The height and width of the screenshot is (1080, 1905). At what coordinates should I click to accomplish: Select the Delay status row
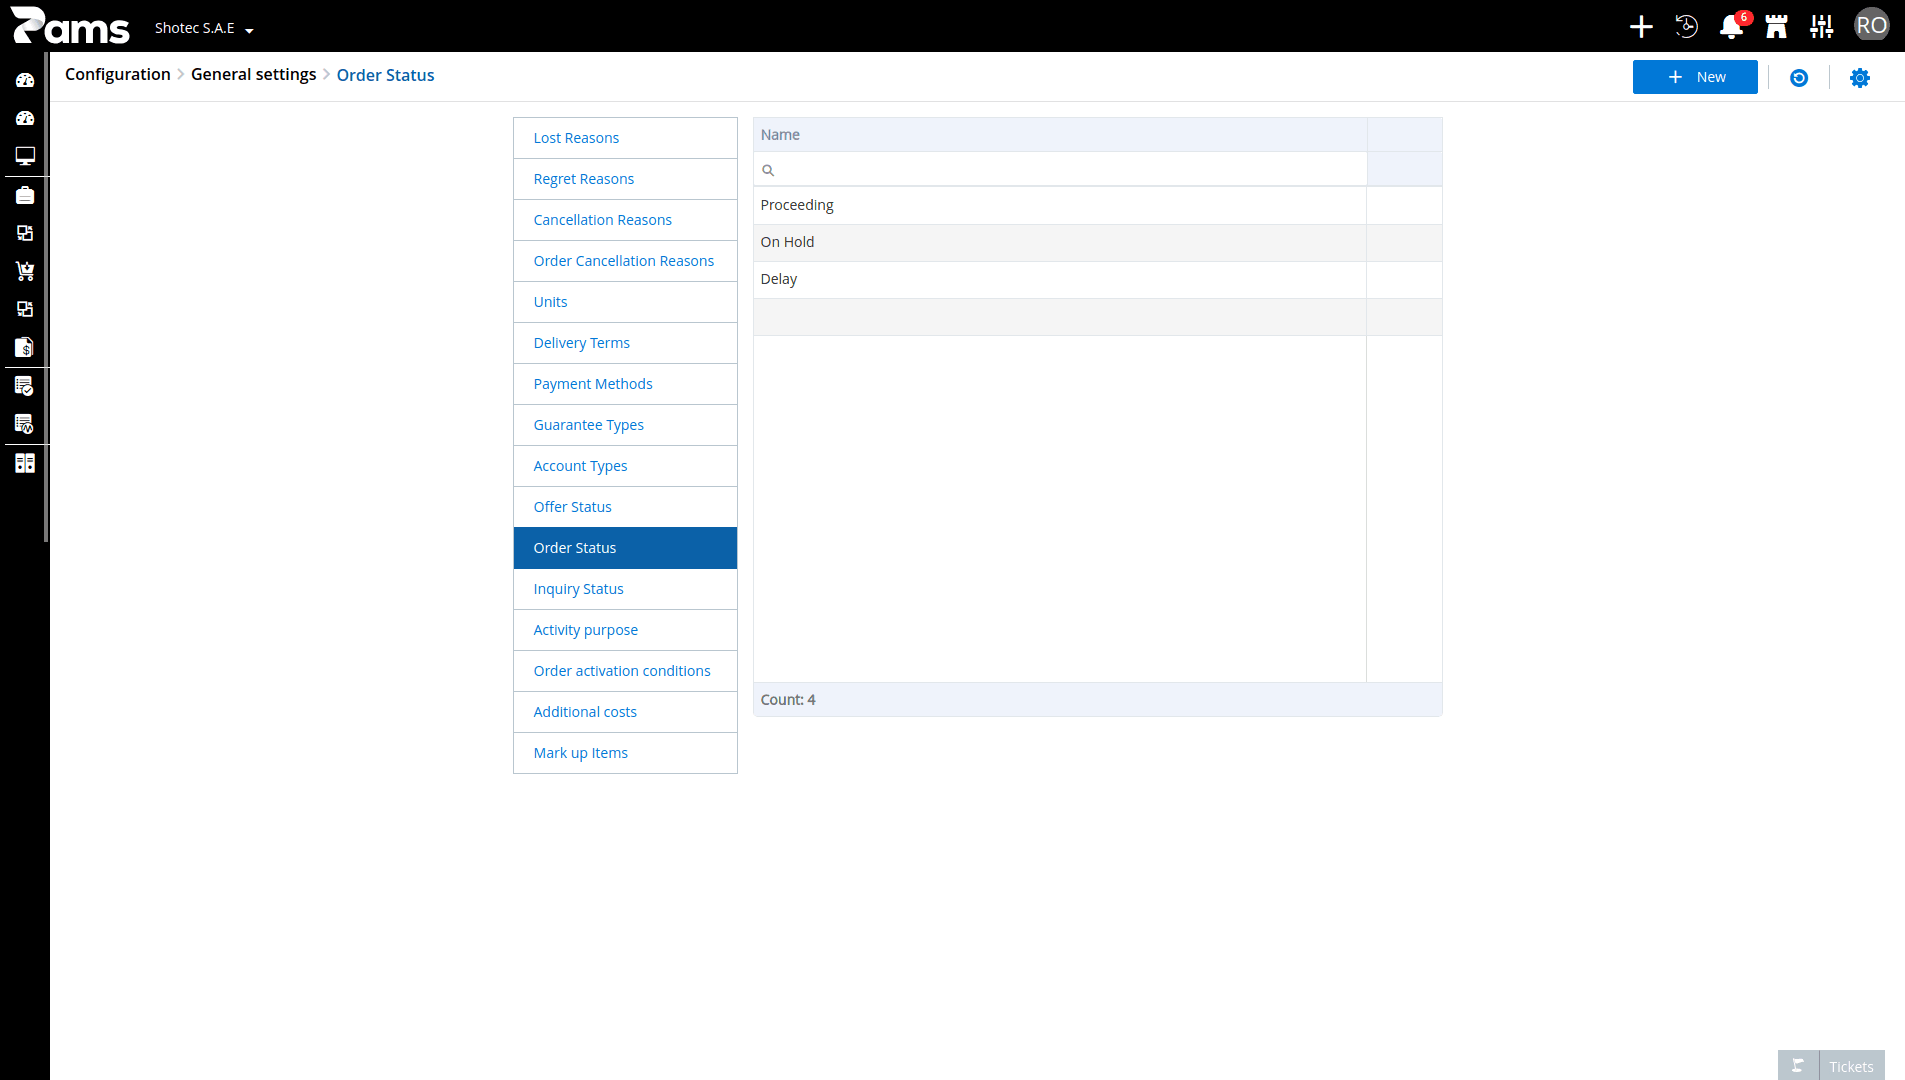(x=1097, y=279)
